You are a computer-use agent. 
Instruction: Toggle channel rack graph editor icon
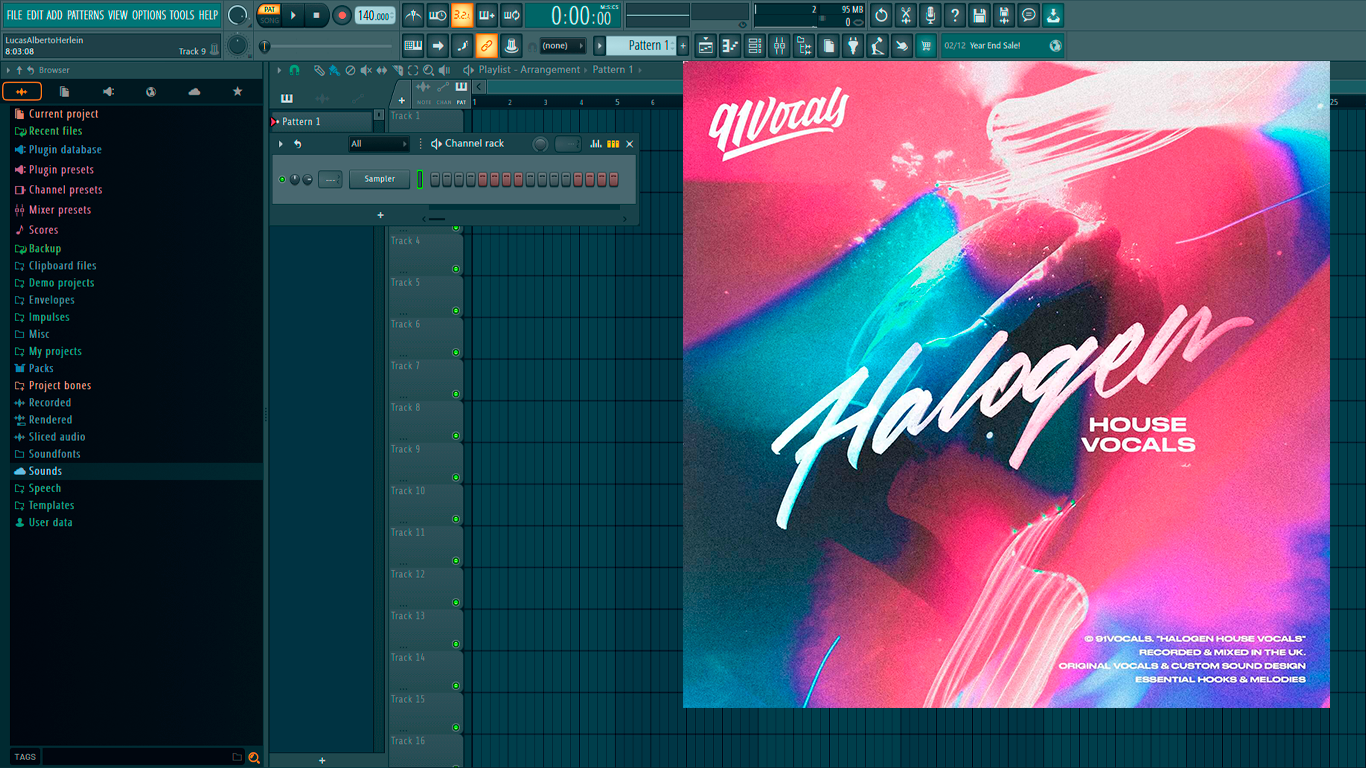(596, 144)
